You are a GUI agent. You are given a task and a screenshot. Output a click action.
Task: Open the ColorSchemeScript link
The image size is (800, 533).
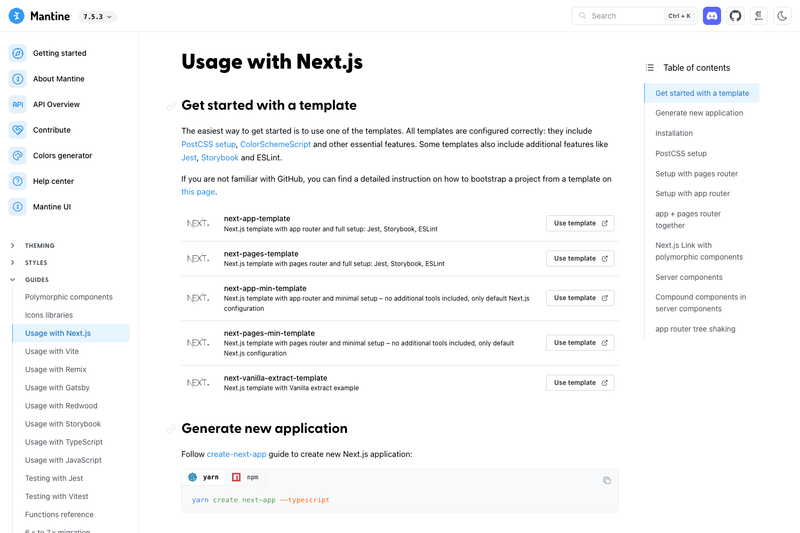pos(275,144)
